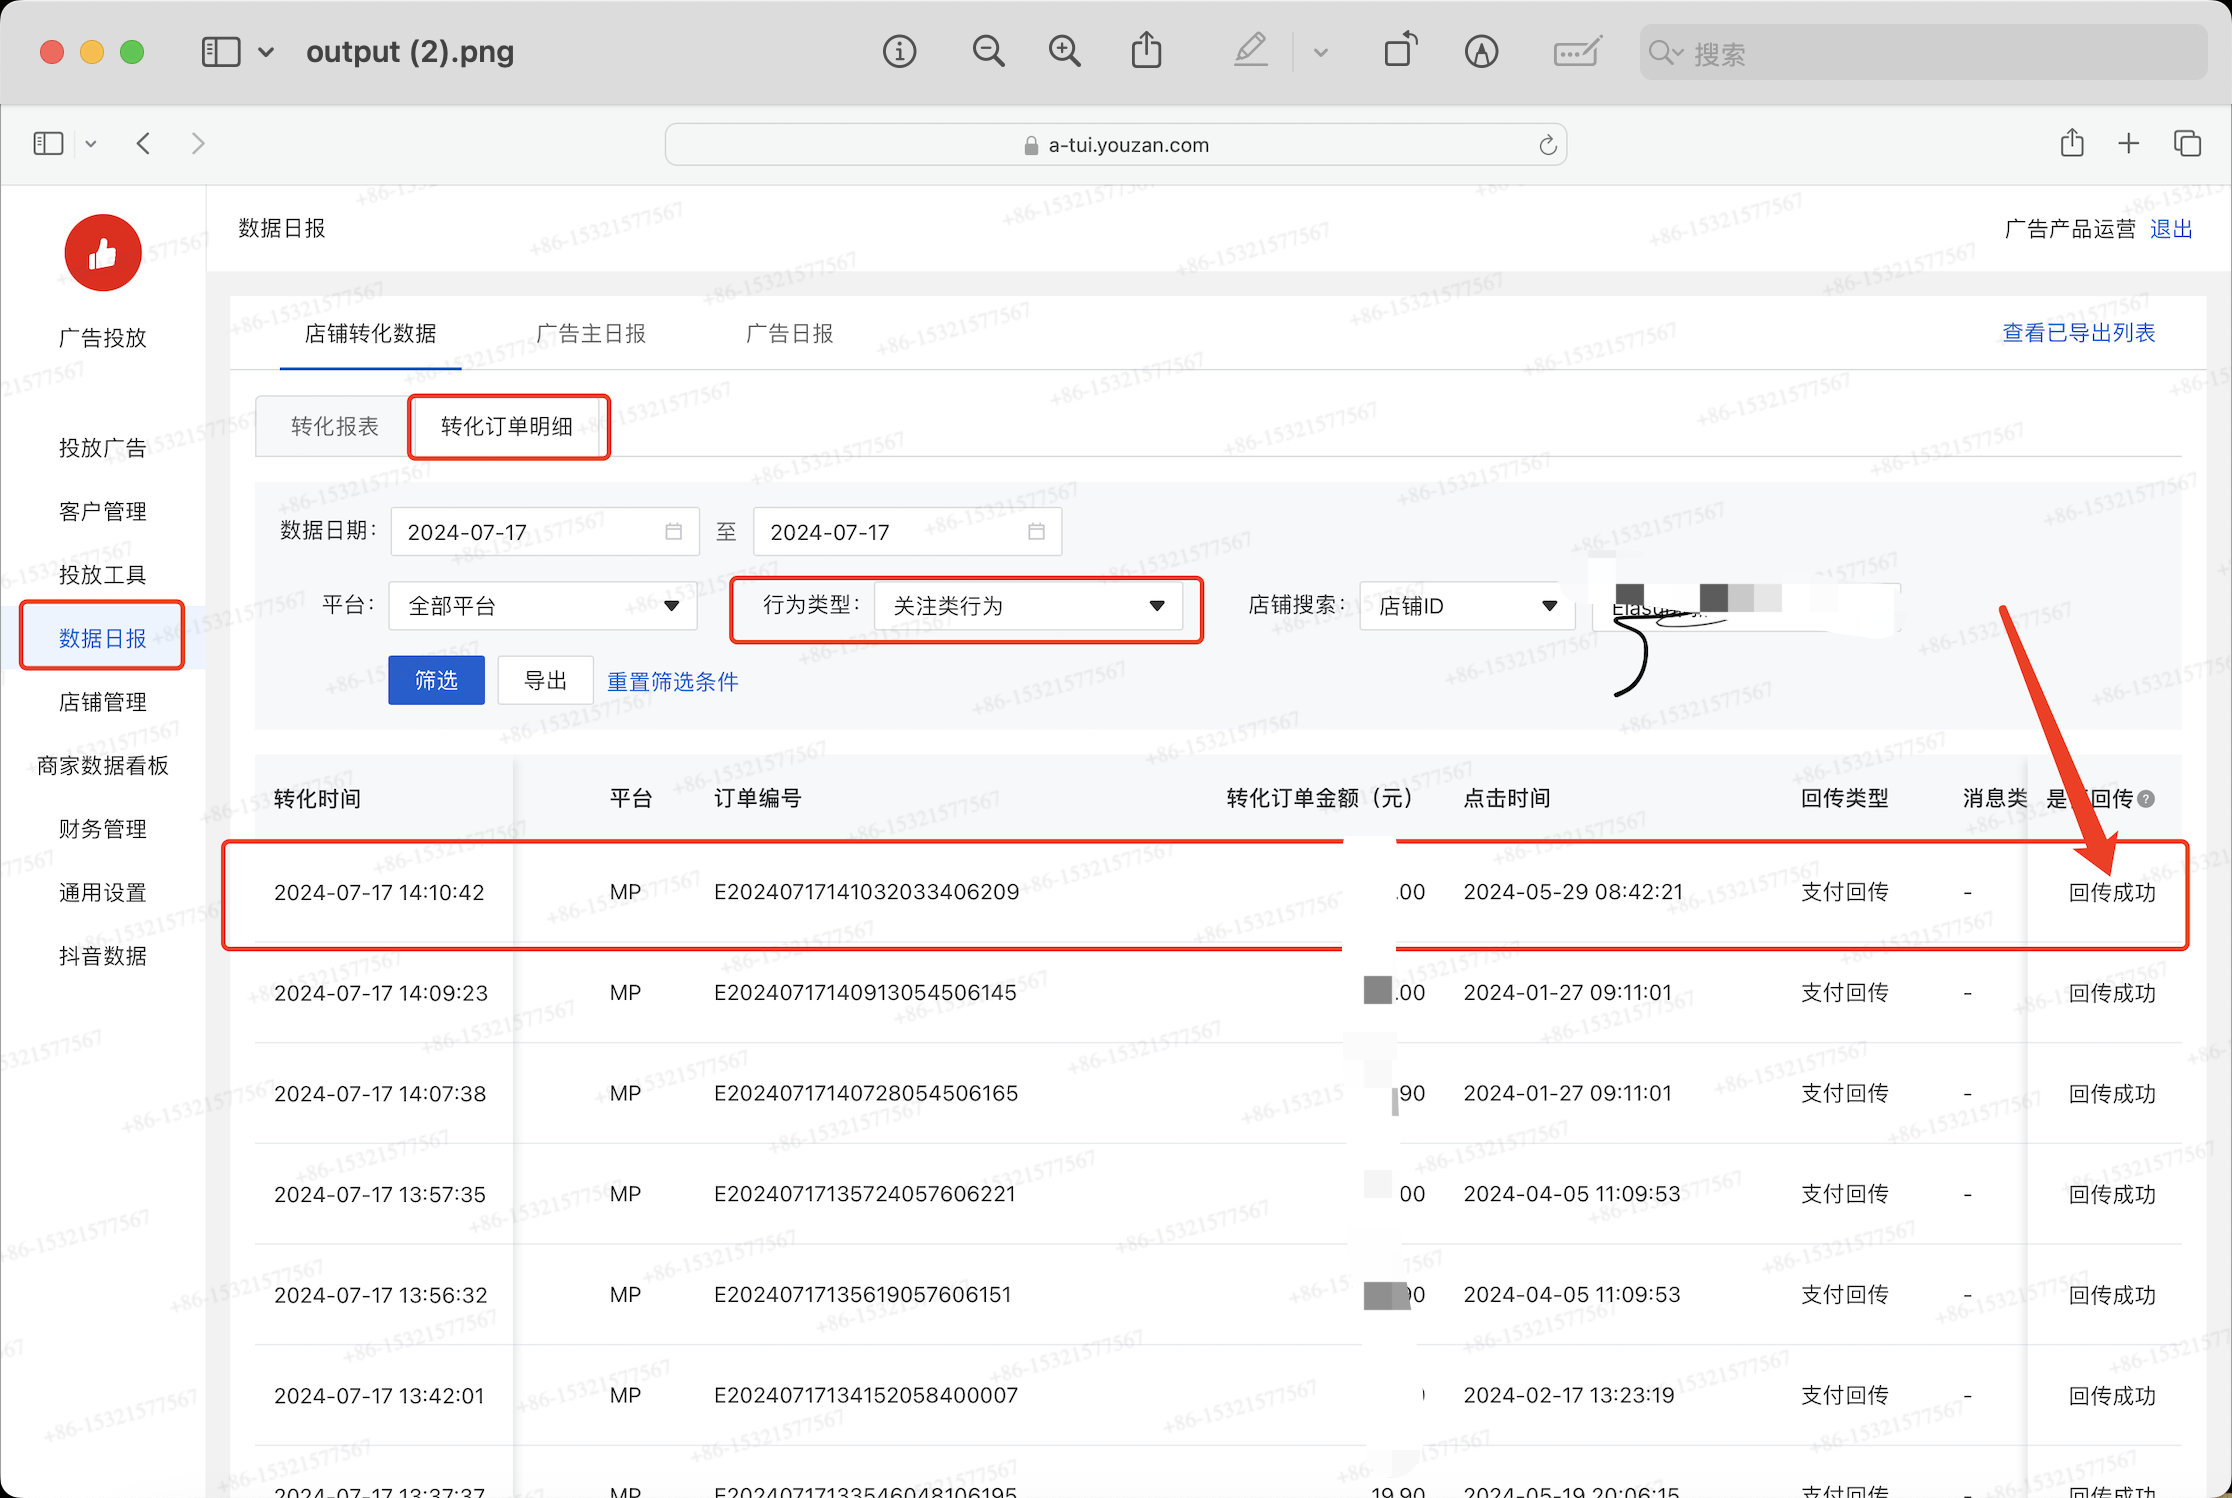Viewport: 2232px width, 1498px height.
Task: Expand the 行为类型 关注类行为 dropdown
Action: tap(1028, 606)
